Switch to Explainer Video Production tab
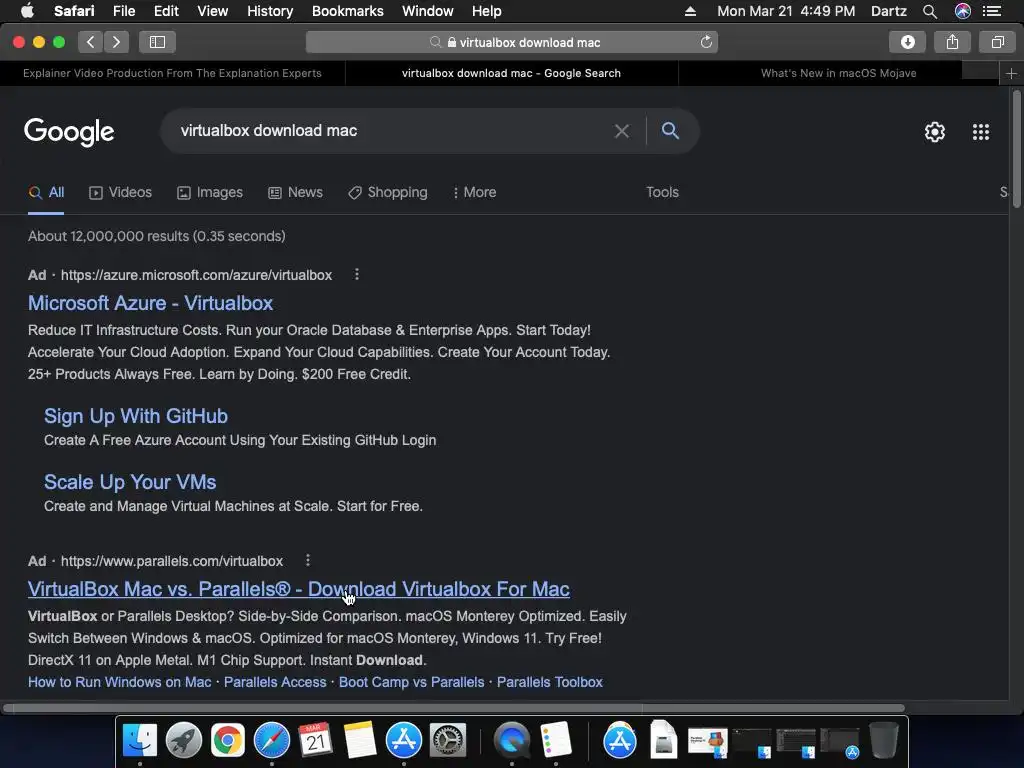 pyautogui.click(x=172, y=74)
